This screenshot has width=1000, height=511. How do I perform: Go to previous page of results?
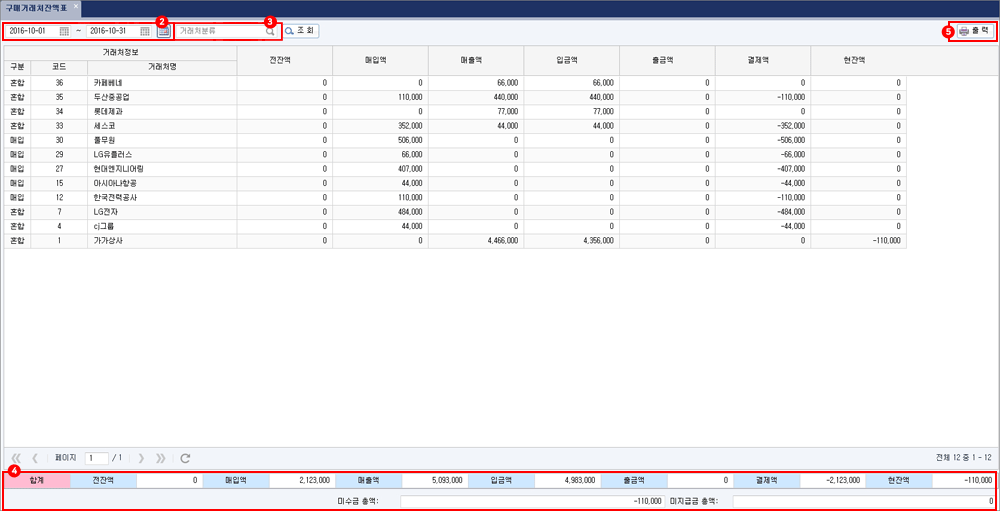(35, 457)
